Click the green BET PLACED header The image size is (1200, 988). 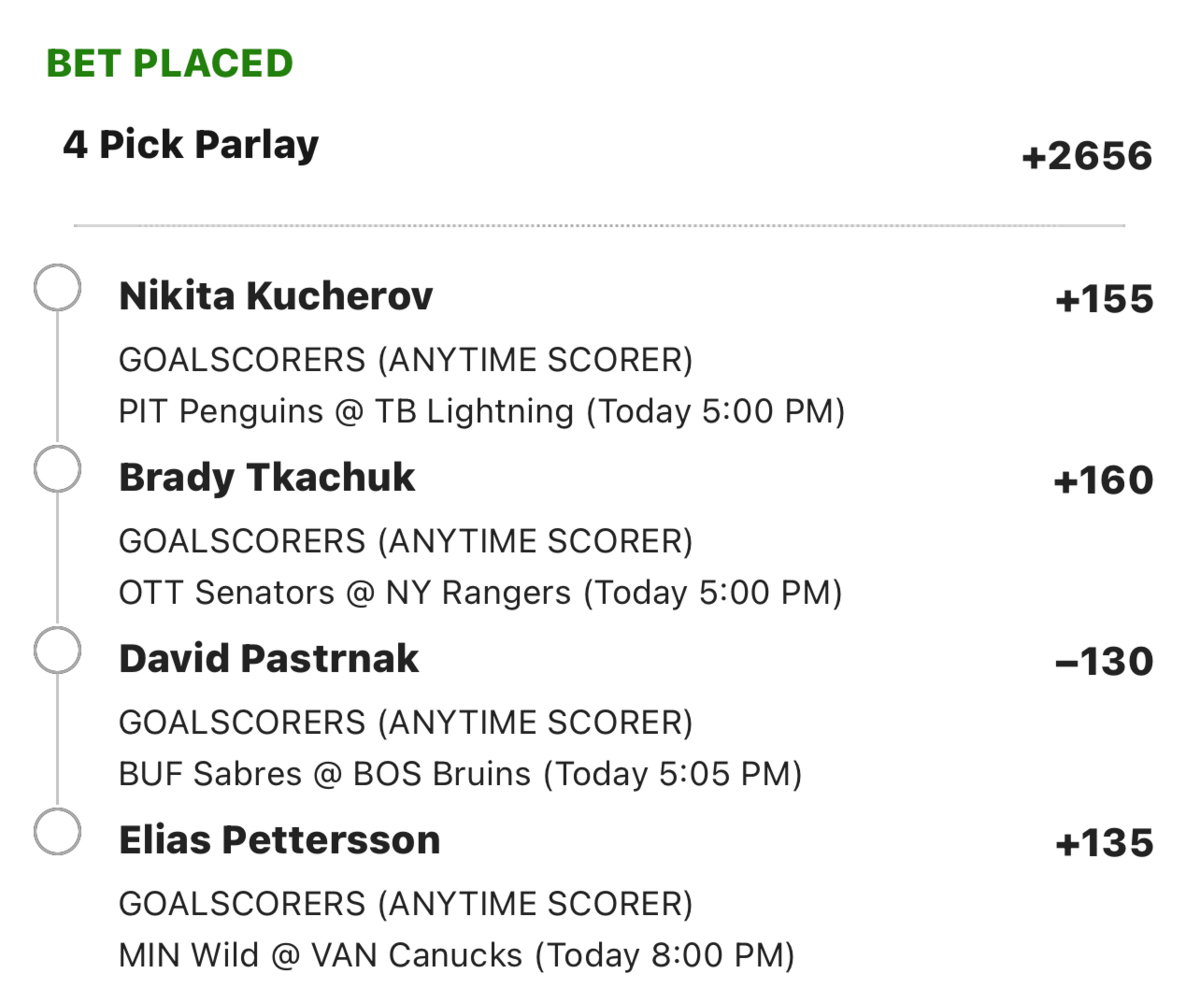(169, 64)
